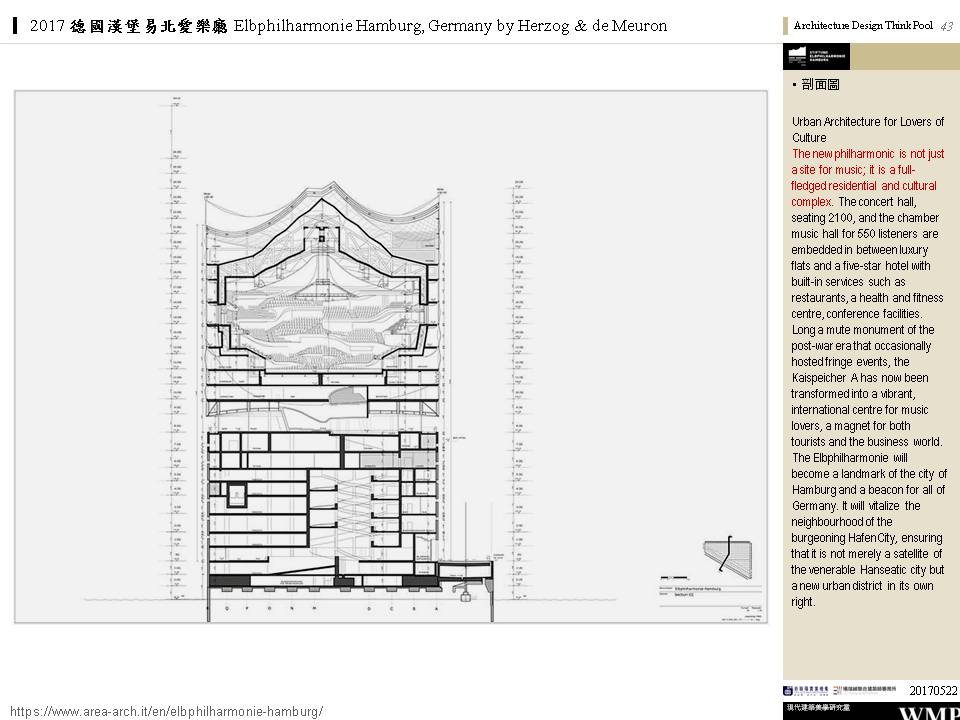Image resolution: width=960 pixels, height=720 pixels.
Task: Click the 現代建築美學研究室 footer label
Action: 820,708
